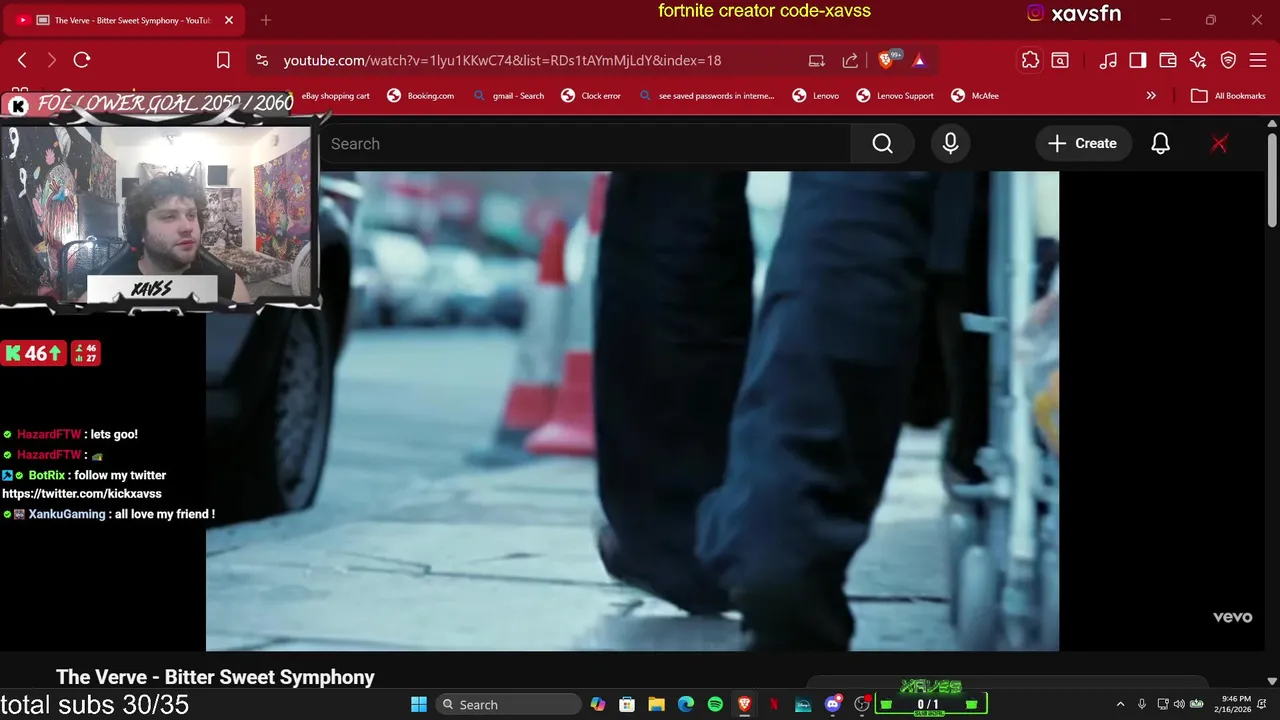Screen dimensions: 1280x720
Task: Toggle the browser sidebar panel
Action: coord(1138,60)
